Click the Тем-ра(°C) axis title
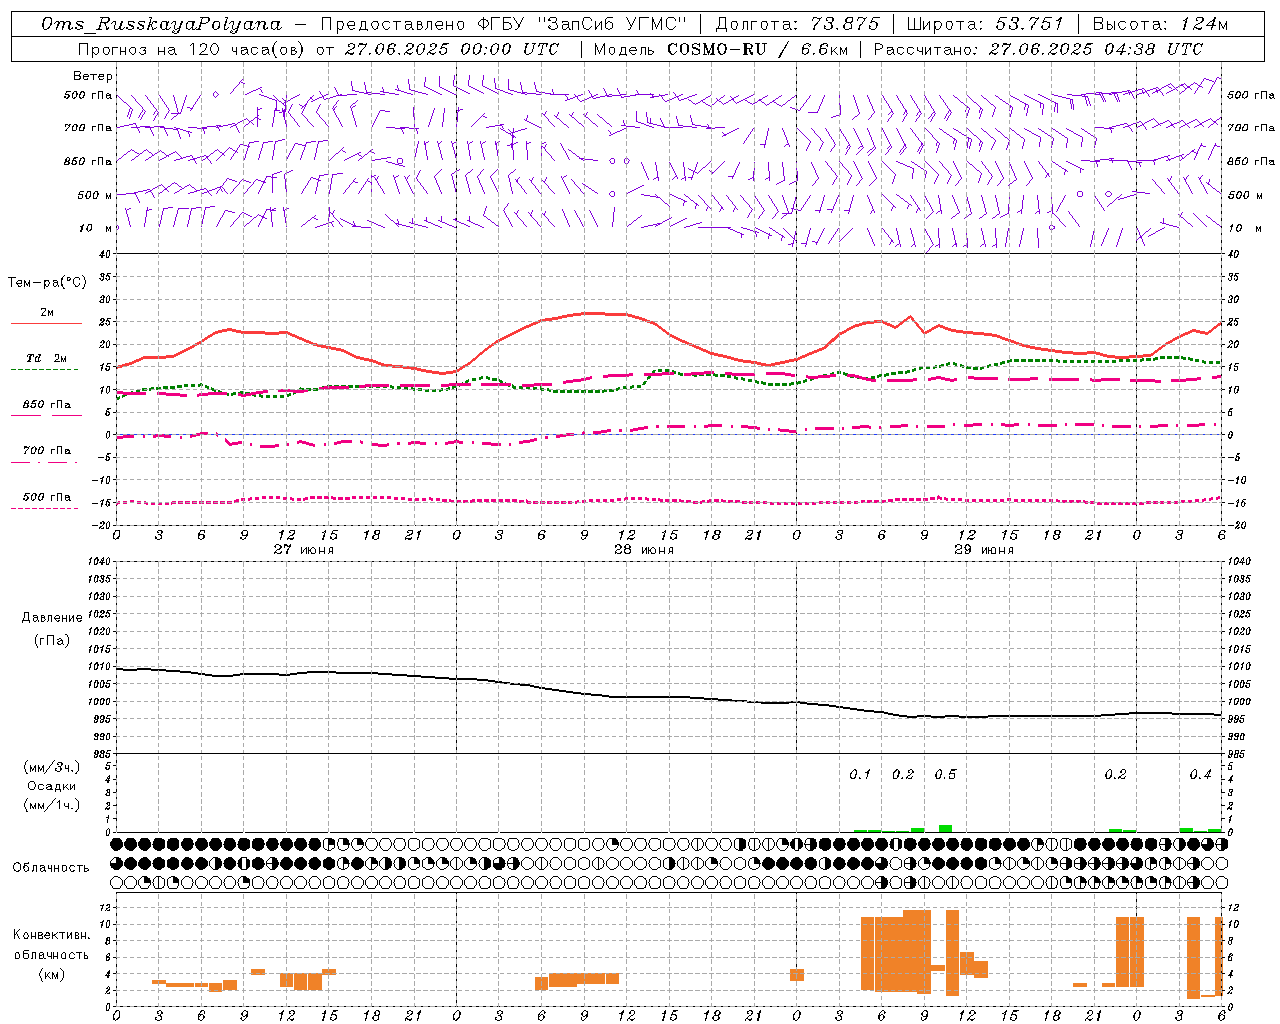This screenshot has height=1024, width=1280. 47,283
